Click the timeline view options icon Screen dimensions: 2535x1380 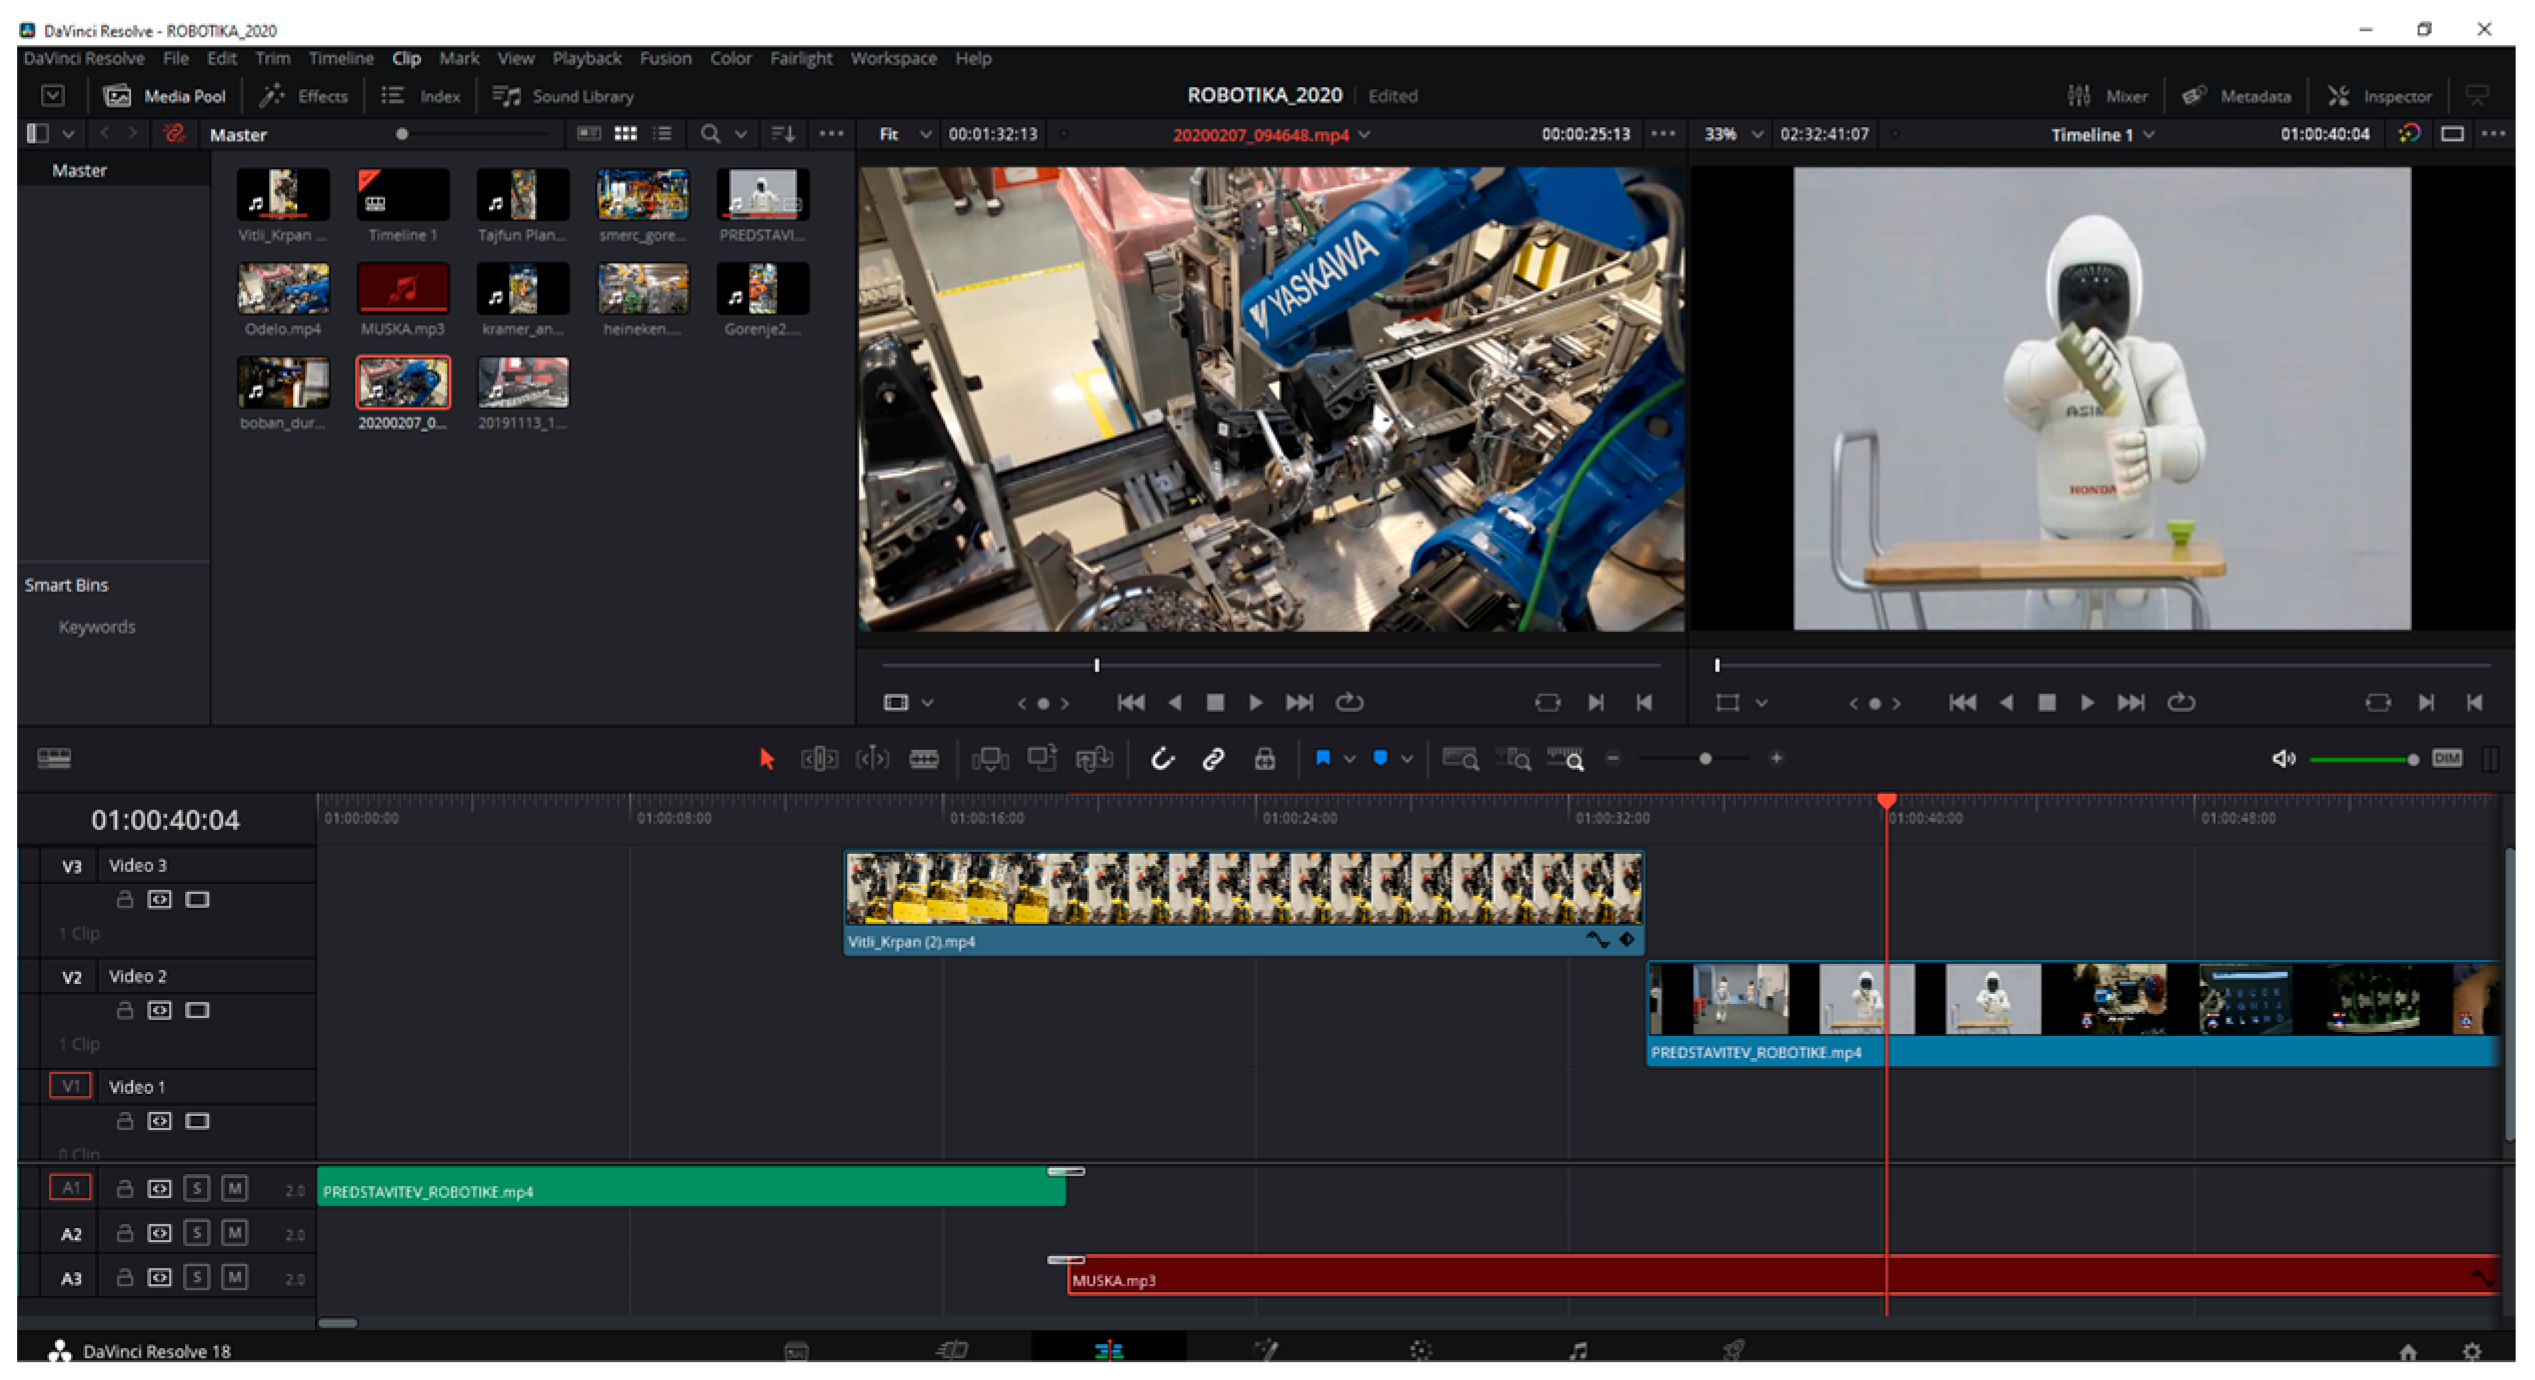[x=54, y=758]
